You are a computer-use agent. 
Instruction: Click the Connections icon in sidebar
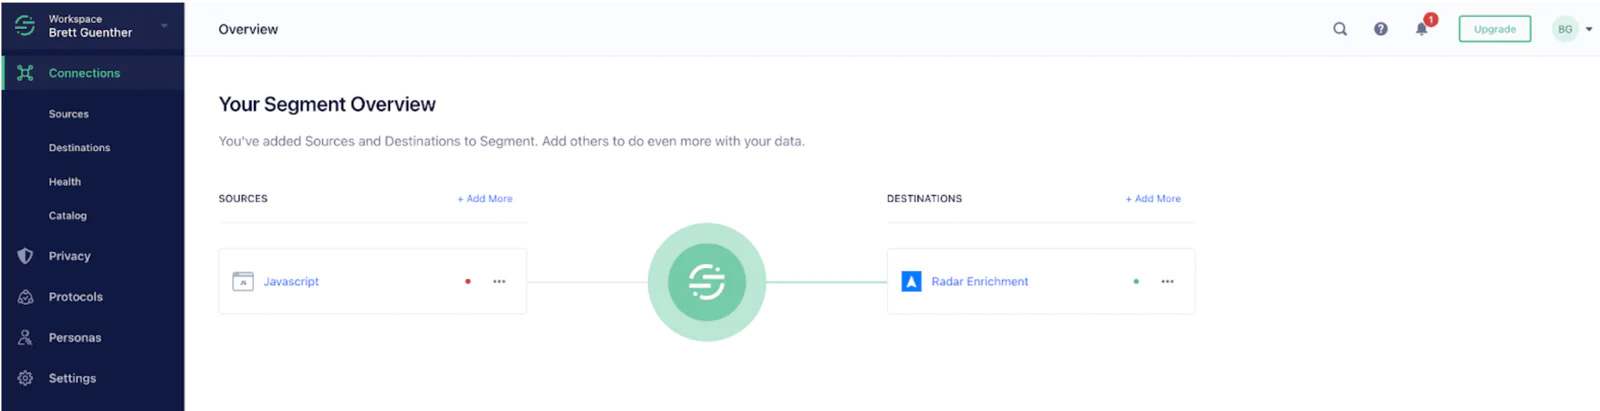[25, 73]
